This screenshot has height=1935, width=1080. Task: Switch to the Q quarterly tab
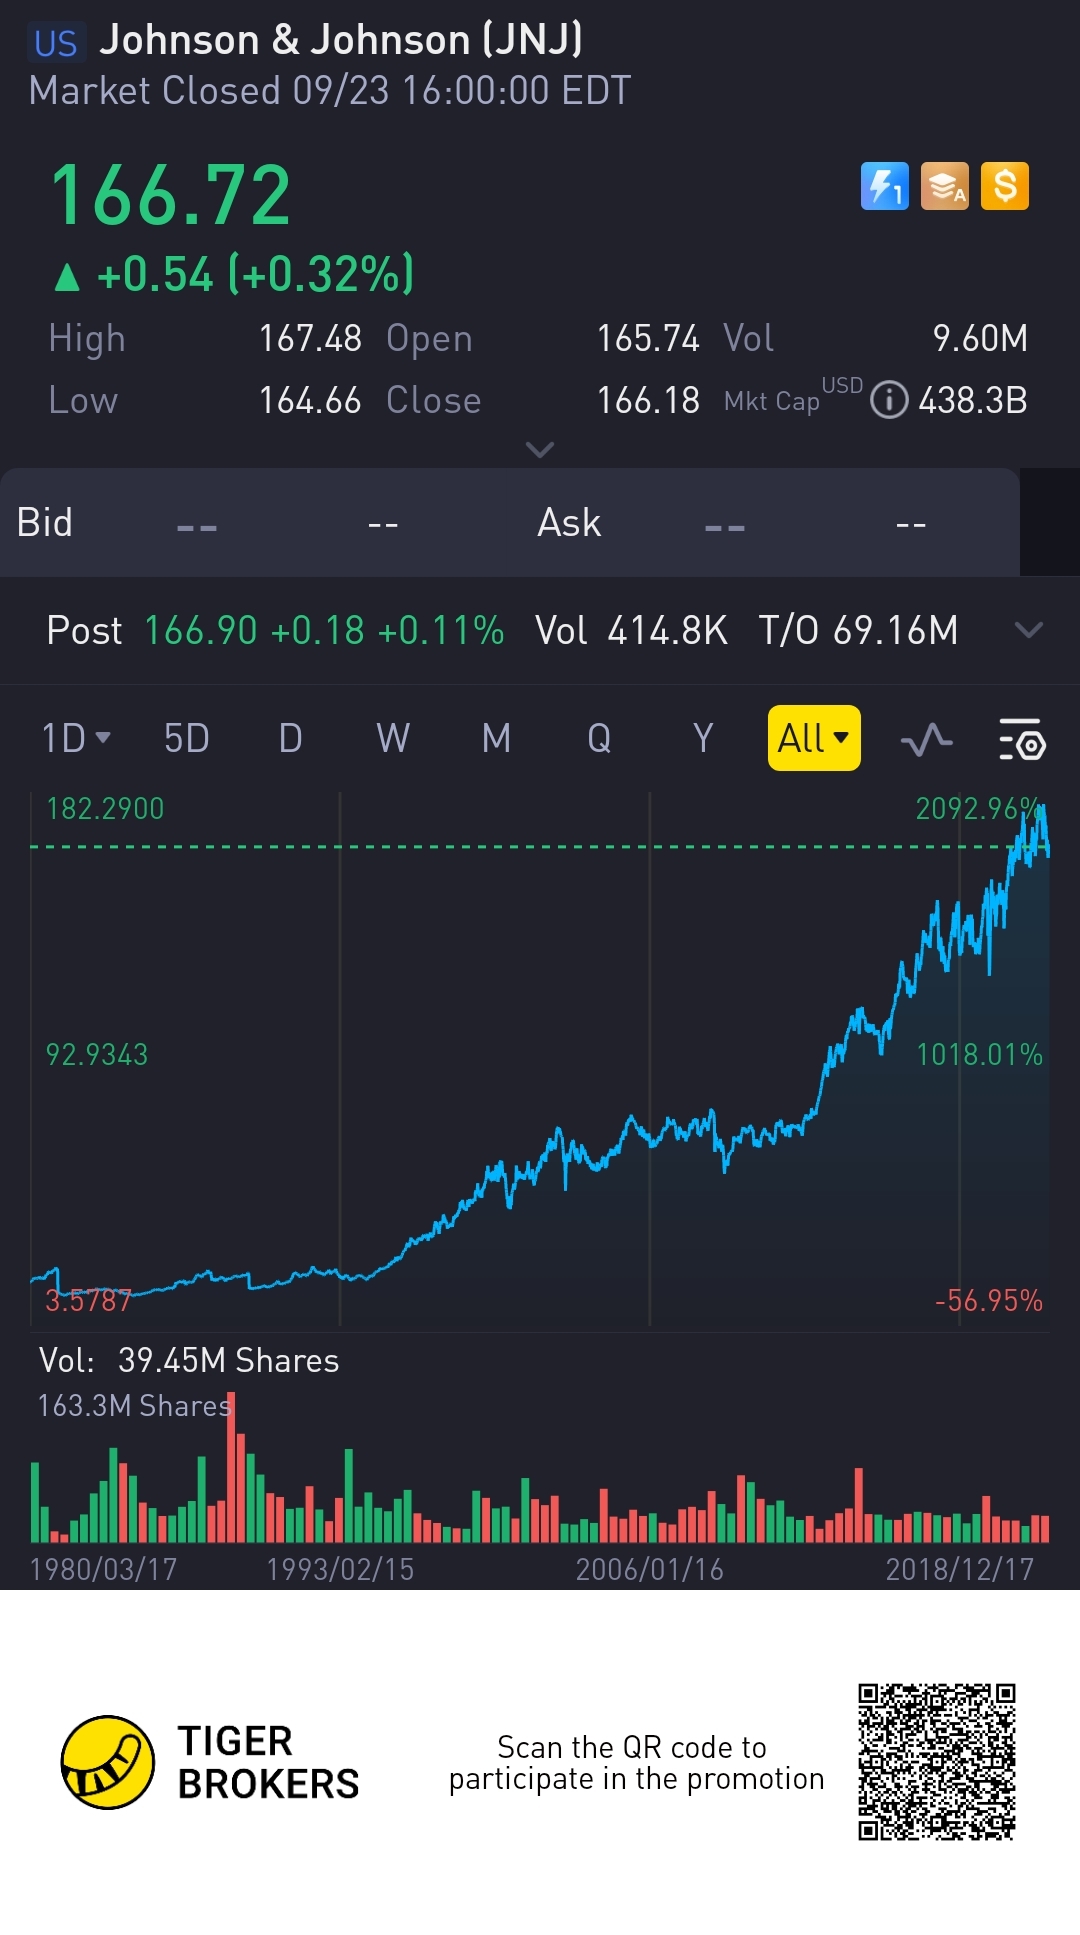point(599,739)
